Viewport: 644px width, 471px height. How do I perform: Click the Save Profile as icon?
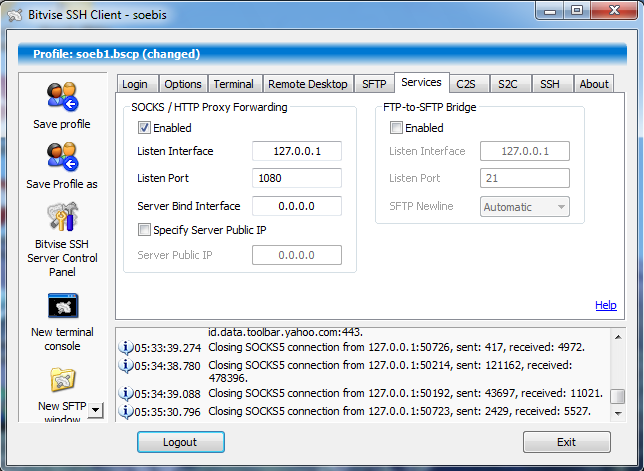pos(62,157)
